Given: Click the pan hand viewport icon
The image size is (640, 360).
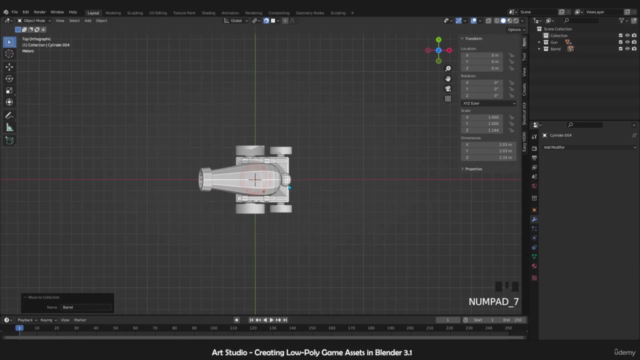Looking at the screenshot, I should click(448, 79).
